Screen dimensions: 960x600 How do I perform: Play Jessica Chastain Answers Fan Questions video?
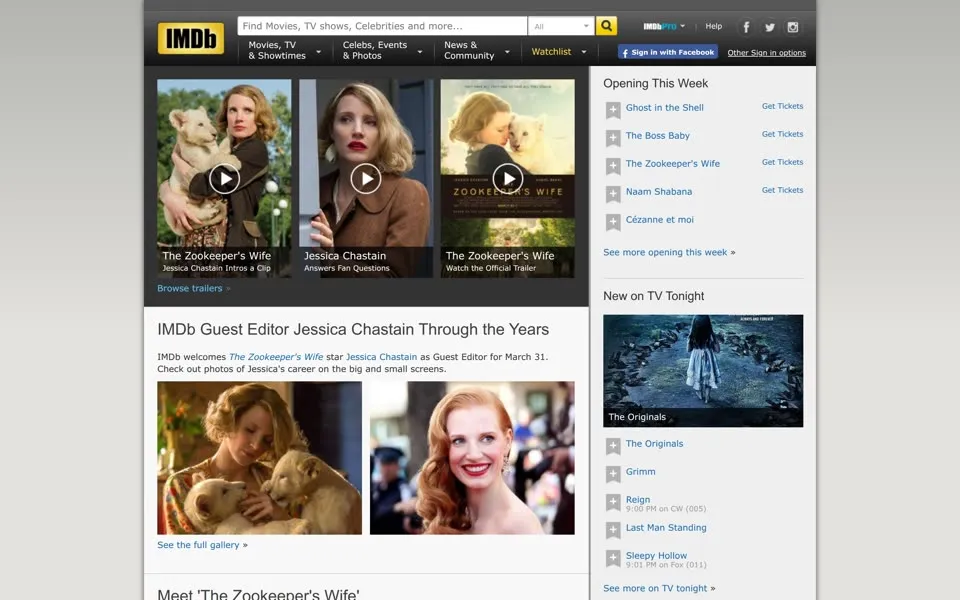[366, 179]
